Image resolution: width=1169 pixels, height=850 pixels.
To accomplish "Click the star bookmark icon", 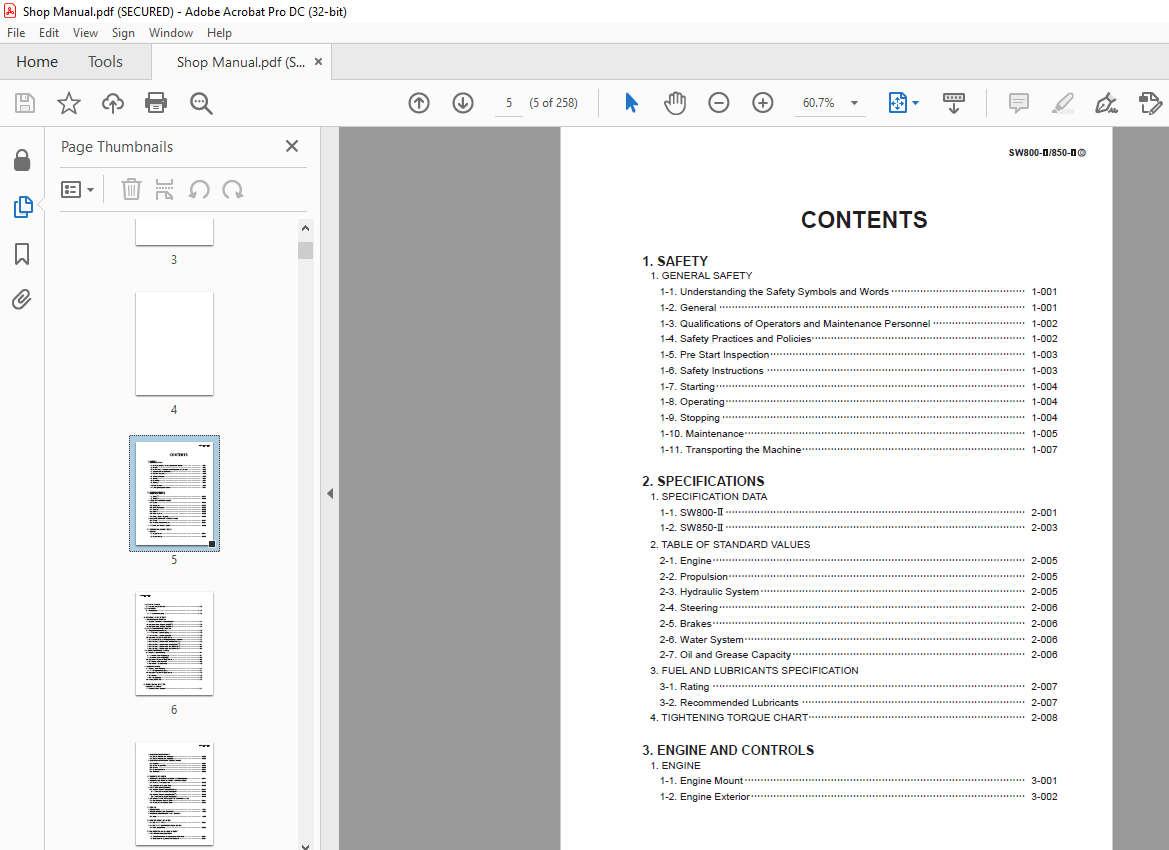I will click(69, 103).
